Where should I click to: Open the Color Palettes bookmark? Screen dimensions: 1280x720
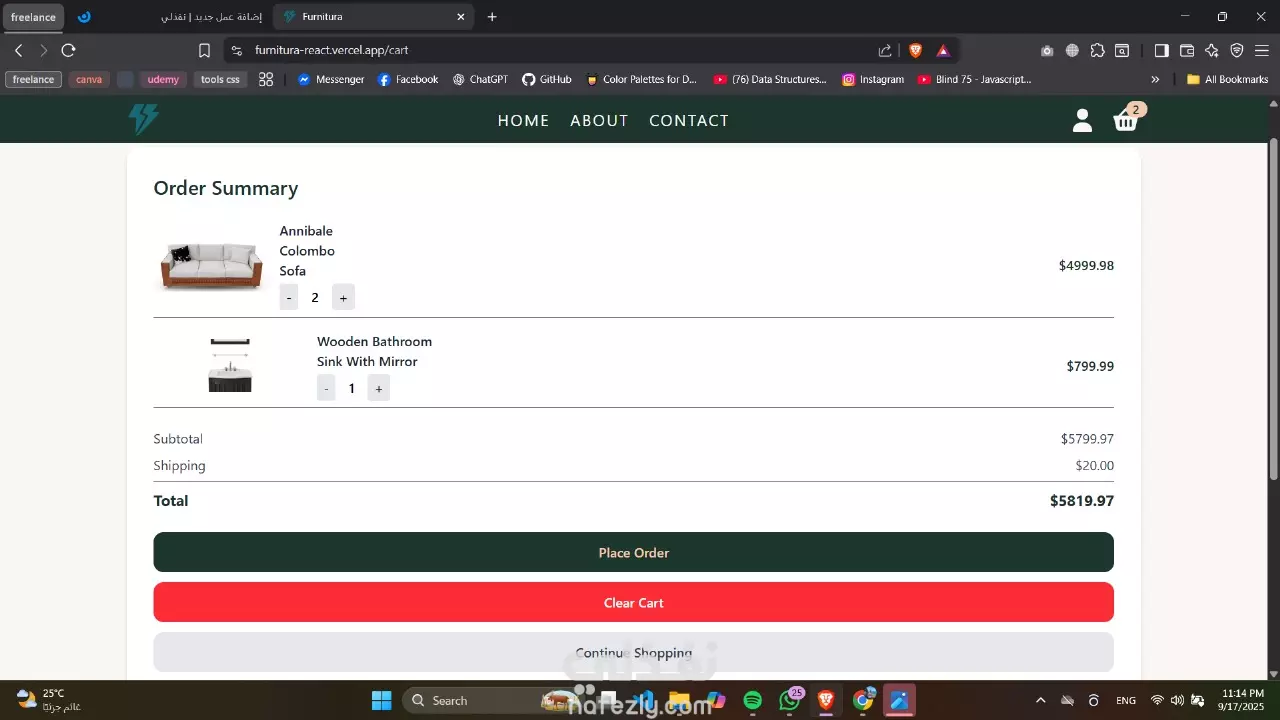(641, 79)
